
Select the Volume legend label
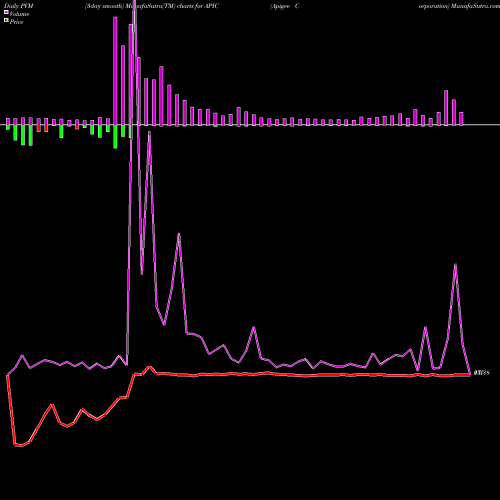pyautogui.click(x=19, y=14)
